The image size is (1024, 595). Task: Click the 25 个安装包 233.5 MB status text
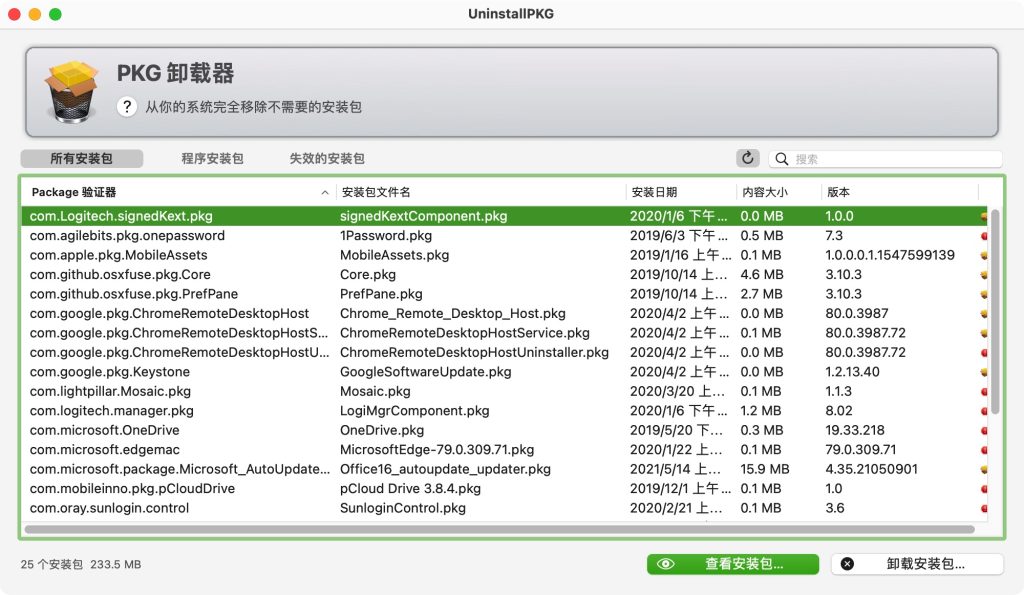pos(81,564)
